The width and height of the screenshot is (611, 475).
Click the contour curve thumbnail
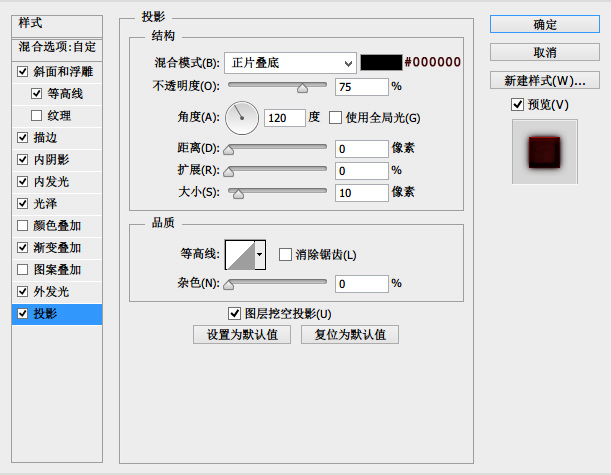pos(240,255)
